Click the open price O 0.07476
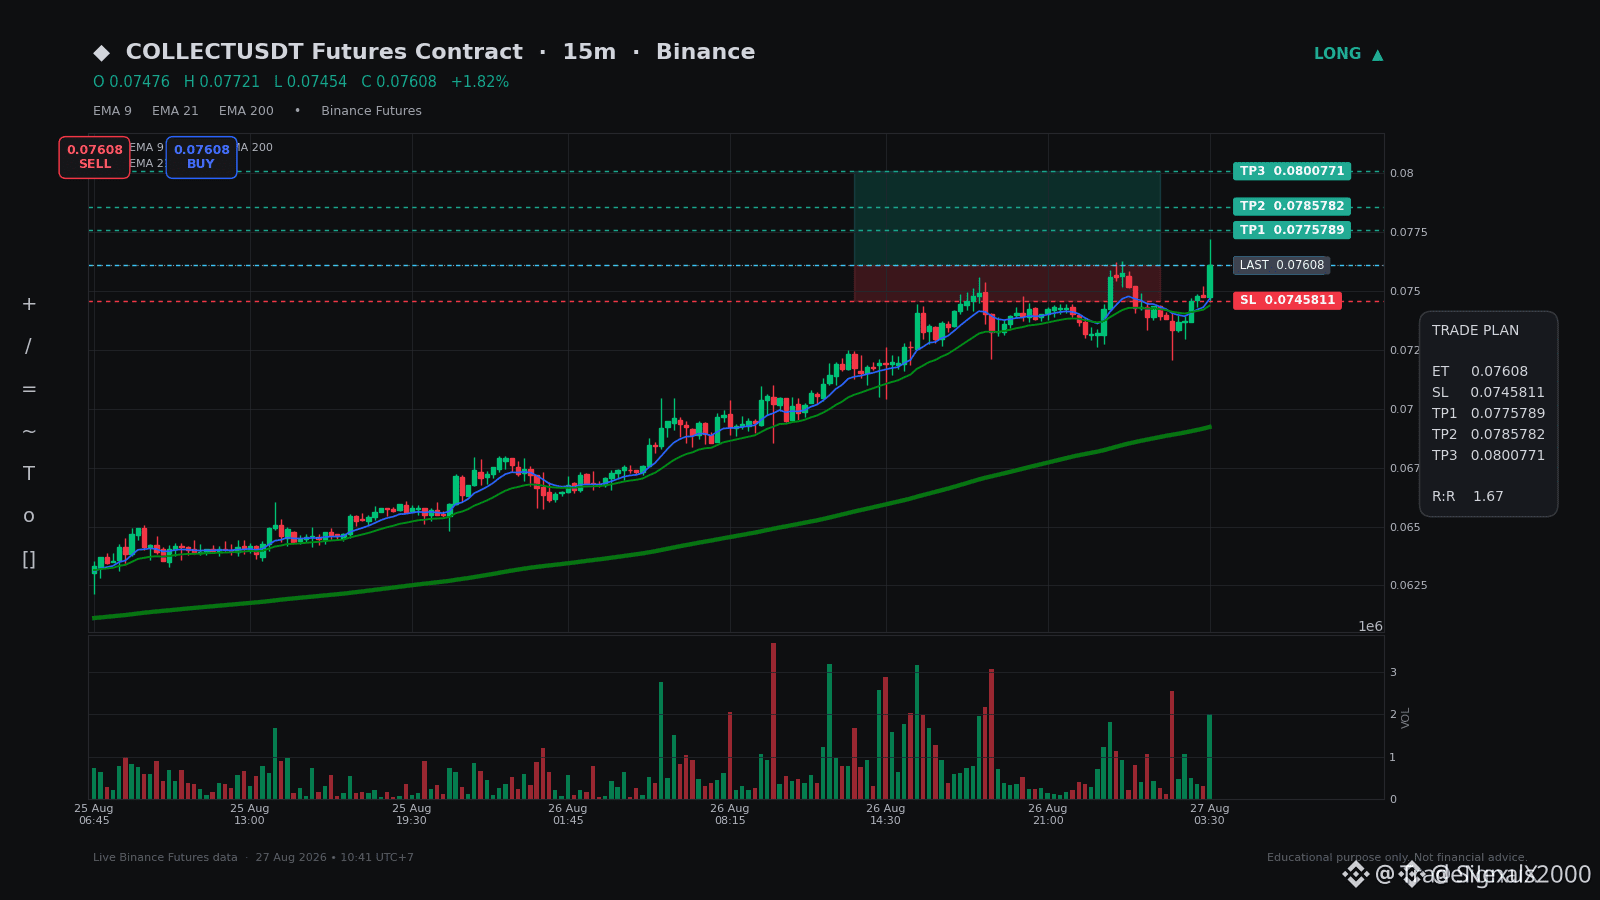 (x=131, y=82)
